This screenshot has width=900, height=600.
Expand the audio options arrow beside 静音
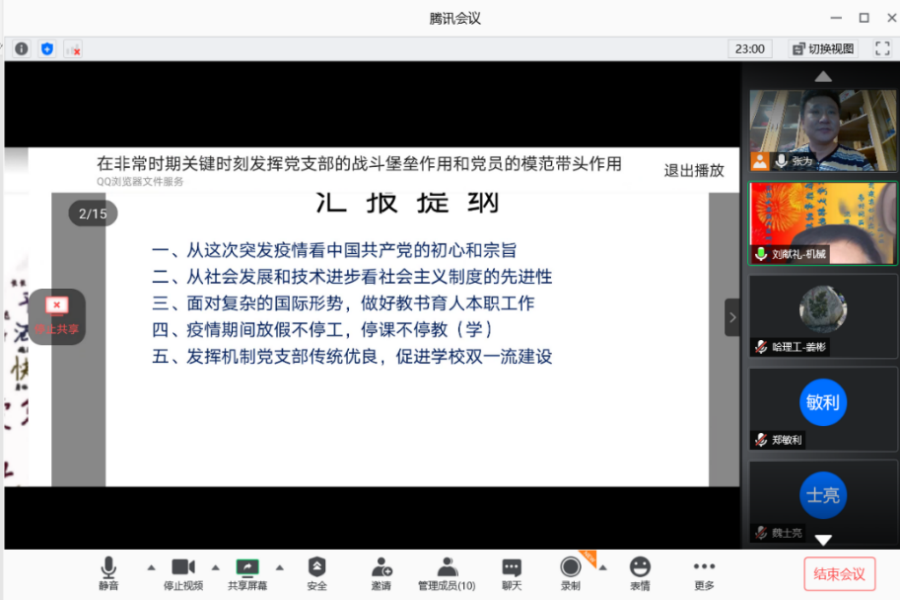coord(151,567)
